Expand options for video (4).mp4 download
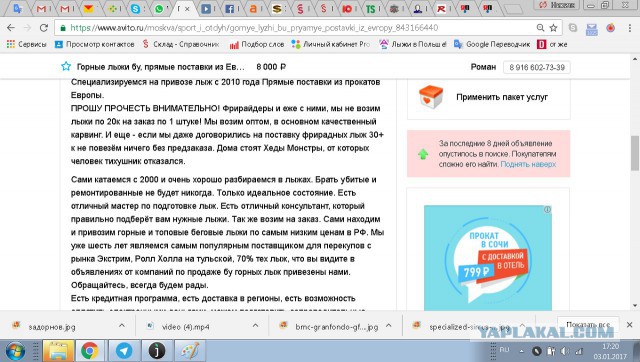 [x=255, y=325]
